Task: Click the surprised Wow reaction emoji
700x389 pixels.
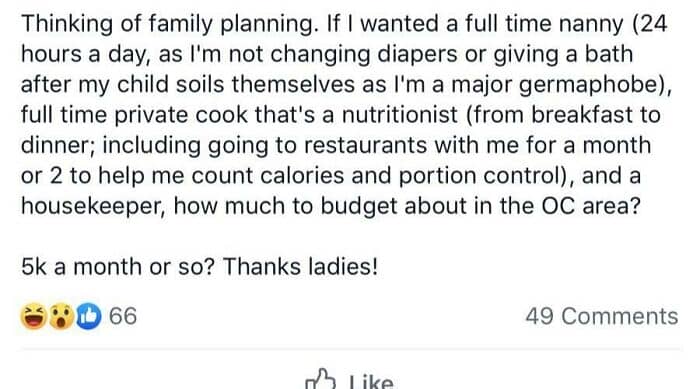Action: [61, 316]
